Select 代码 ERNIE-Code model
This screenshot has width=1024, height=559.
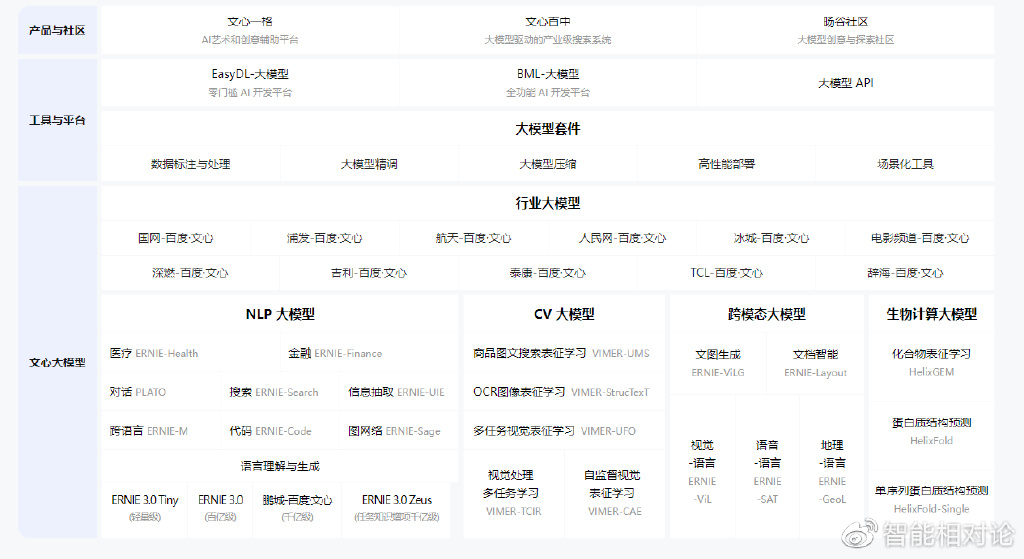[280, 431]
